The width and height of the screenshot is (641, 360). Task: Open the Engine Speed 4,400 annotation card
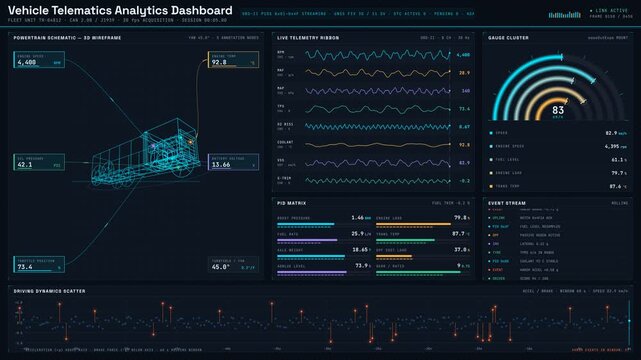coord(39,60)
